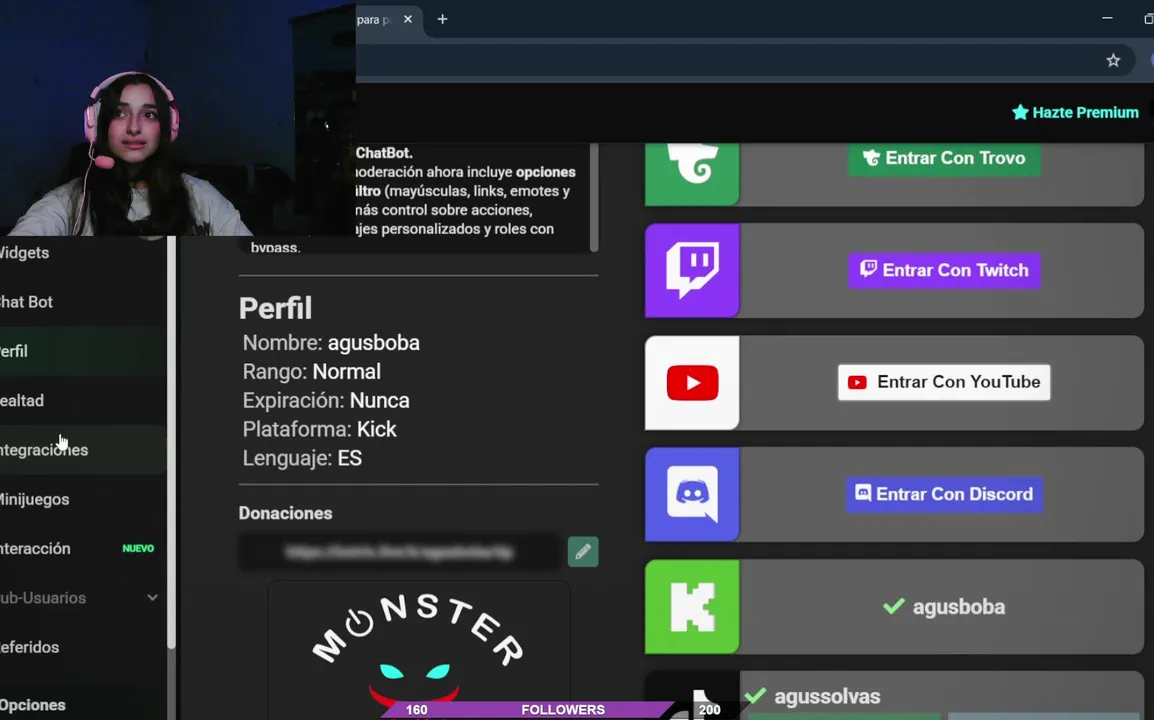1154x720 pixels.
Task: Bookmark the page with the star icon
Action: 1113,60
